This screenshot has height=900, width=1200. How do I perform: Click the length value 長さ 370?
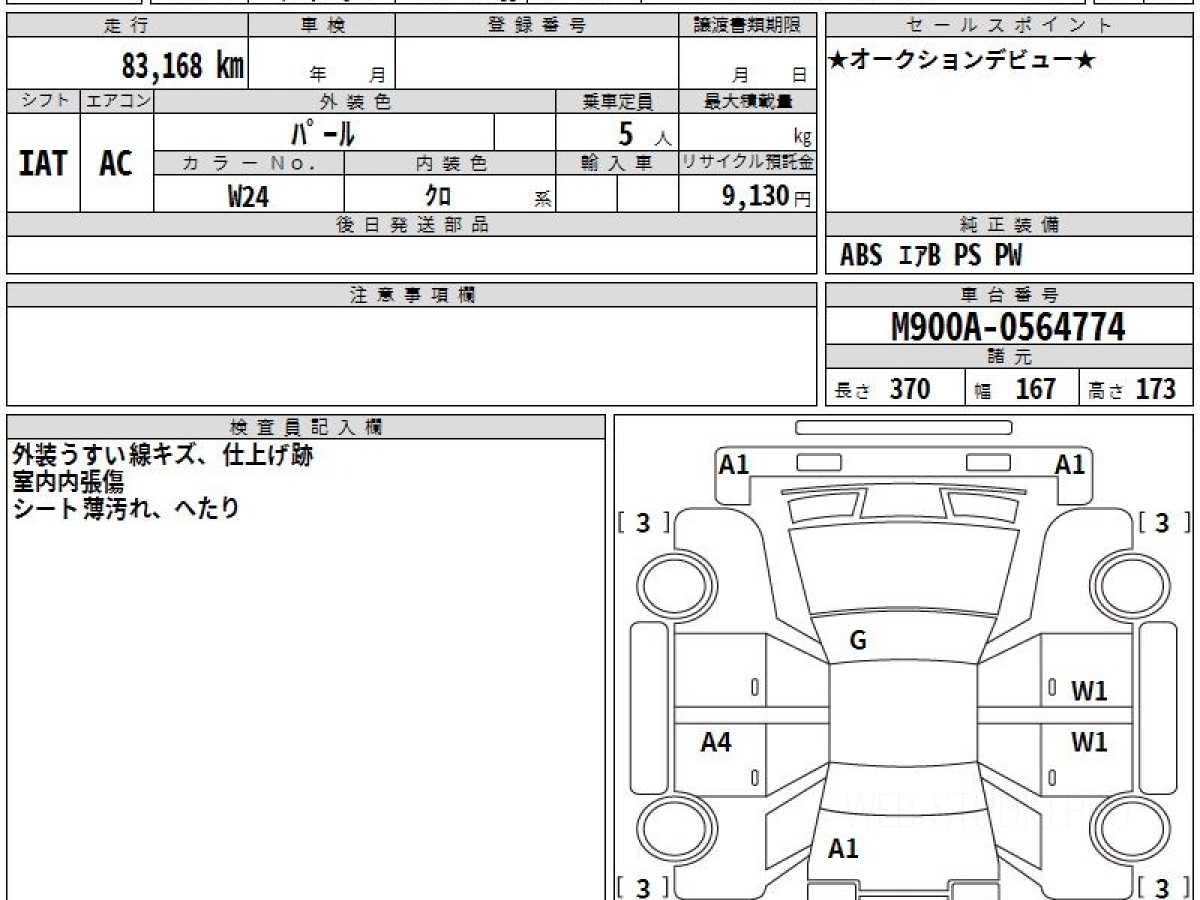pos(883,389)
